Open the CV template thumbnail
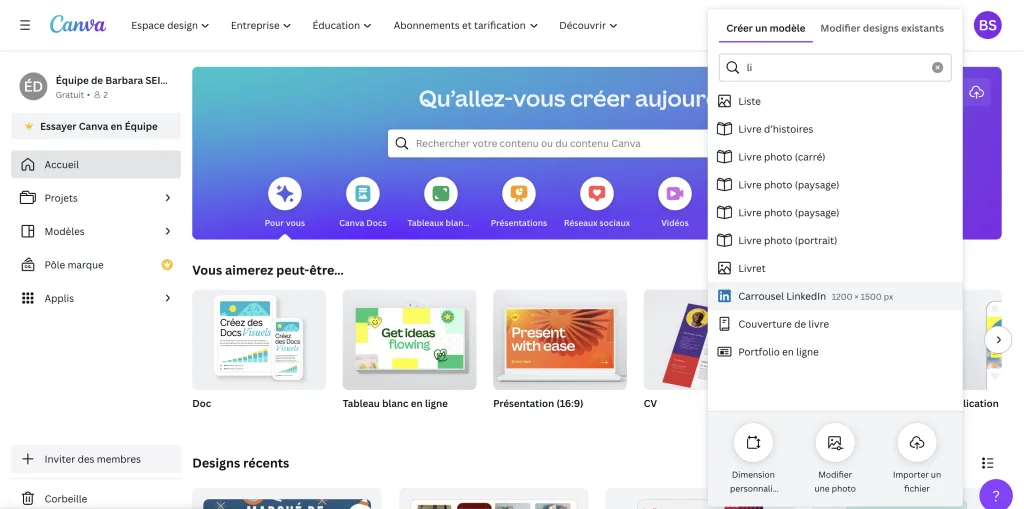The width and height of the screenshot is (1024, 509). click(x=675, y=340)
